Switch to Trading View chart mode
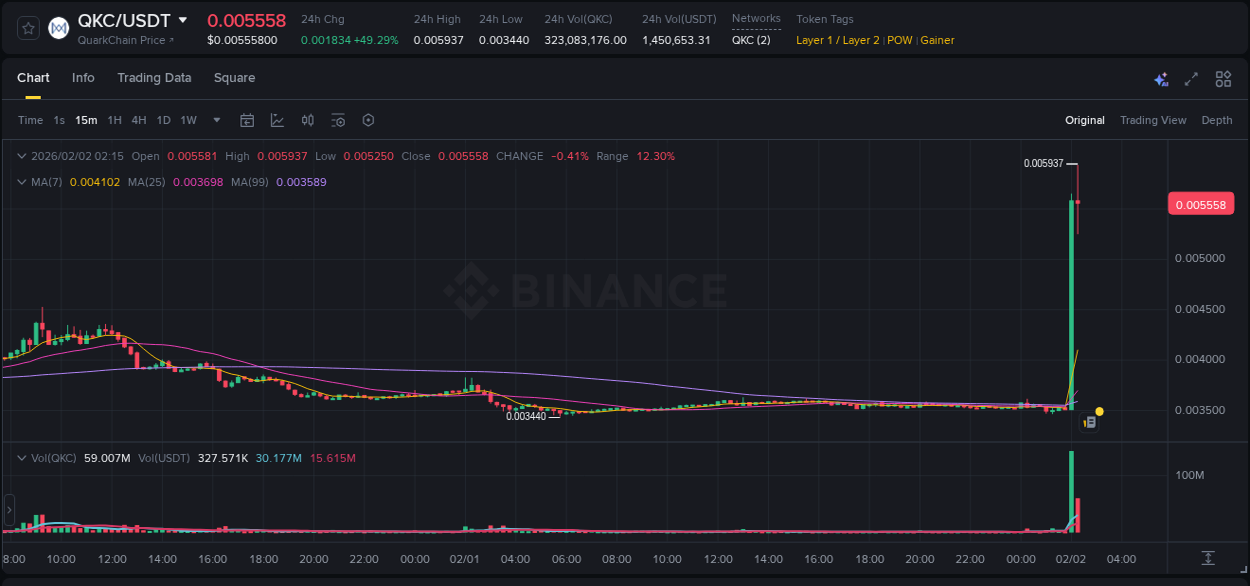The image size is (1250, 586). (1153, 119)
